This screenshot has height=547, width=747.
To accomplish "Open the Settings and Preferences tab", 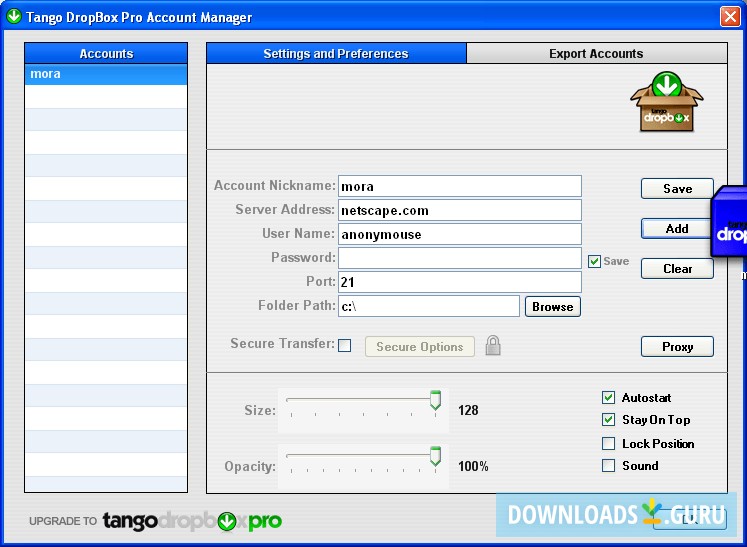I will click(x=336, y=53).
